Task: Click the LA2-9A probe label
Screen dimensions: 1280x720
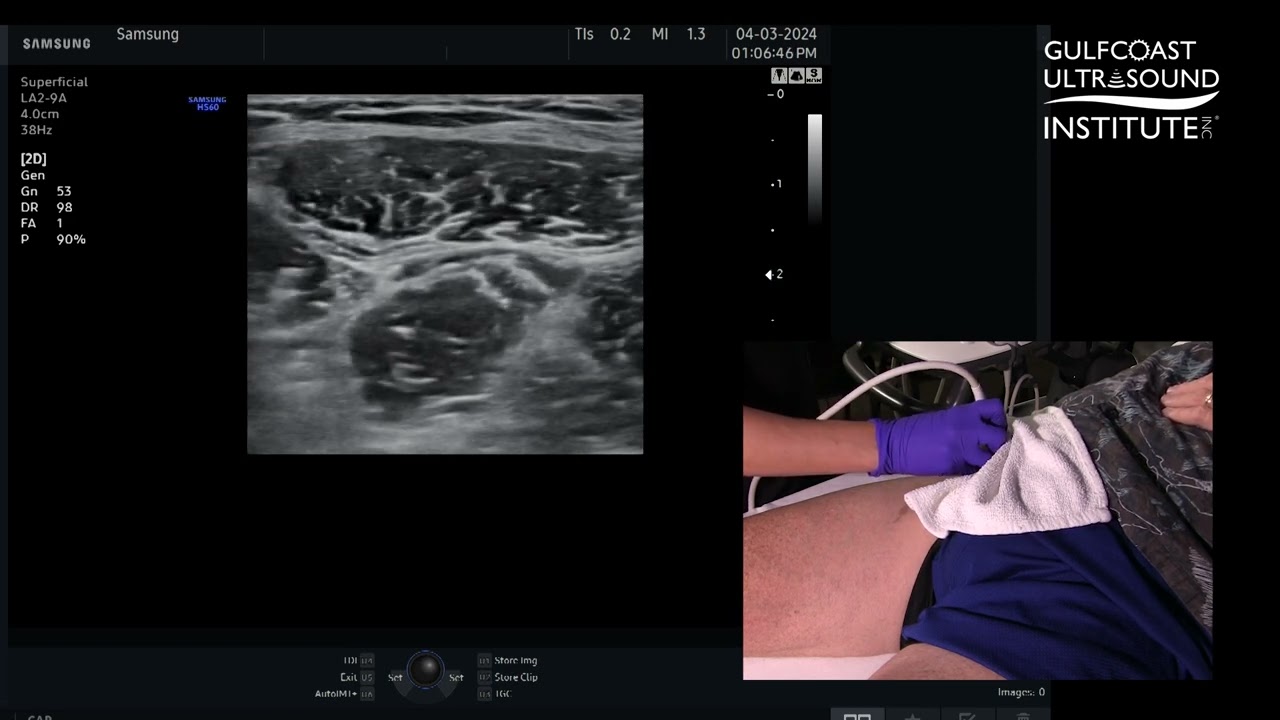Action: click(x=44, y=98)
